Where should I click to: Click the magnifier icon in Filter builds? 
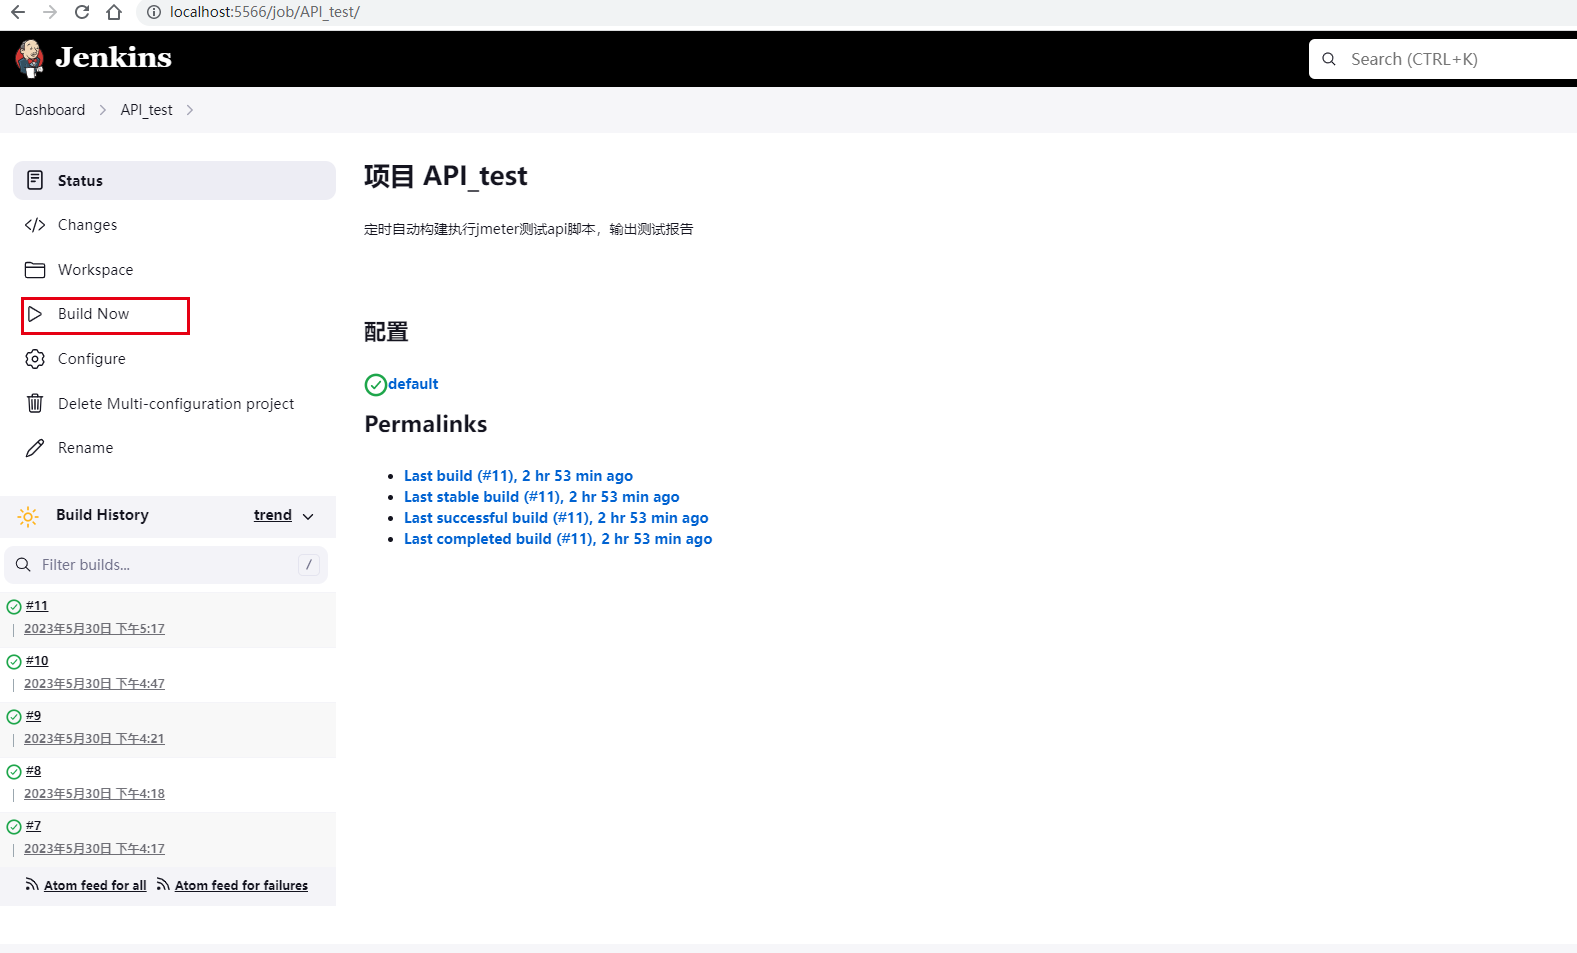pyautogui.click(x=23, y=565)
